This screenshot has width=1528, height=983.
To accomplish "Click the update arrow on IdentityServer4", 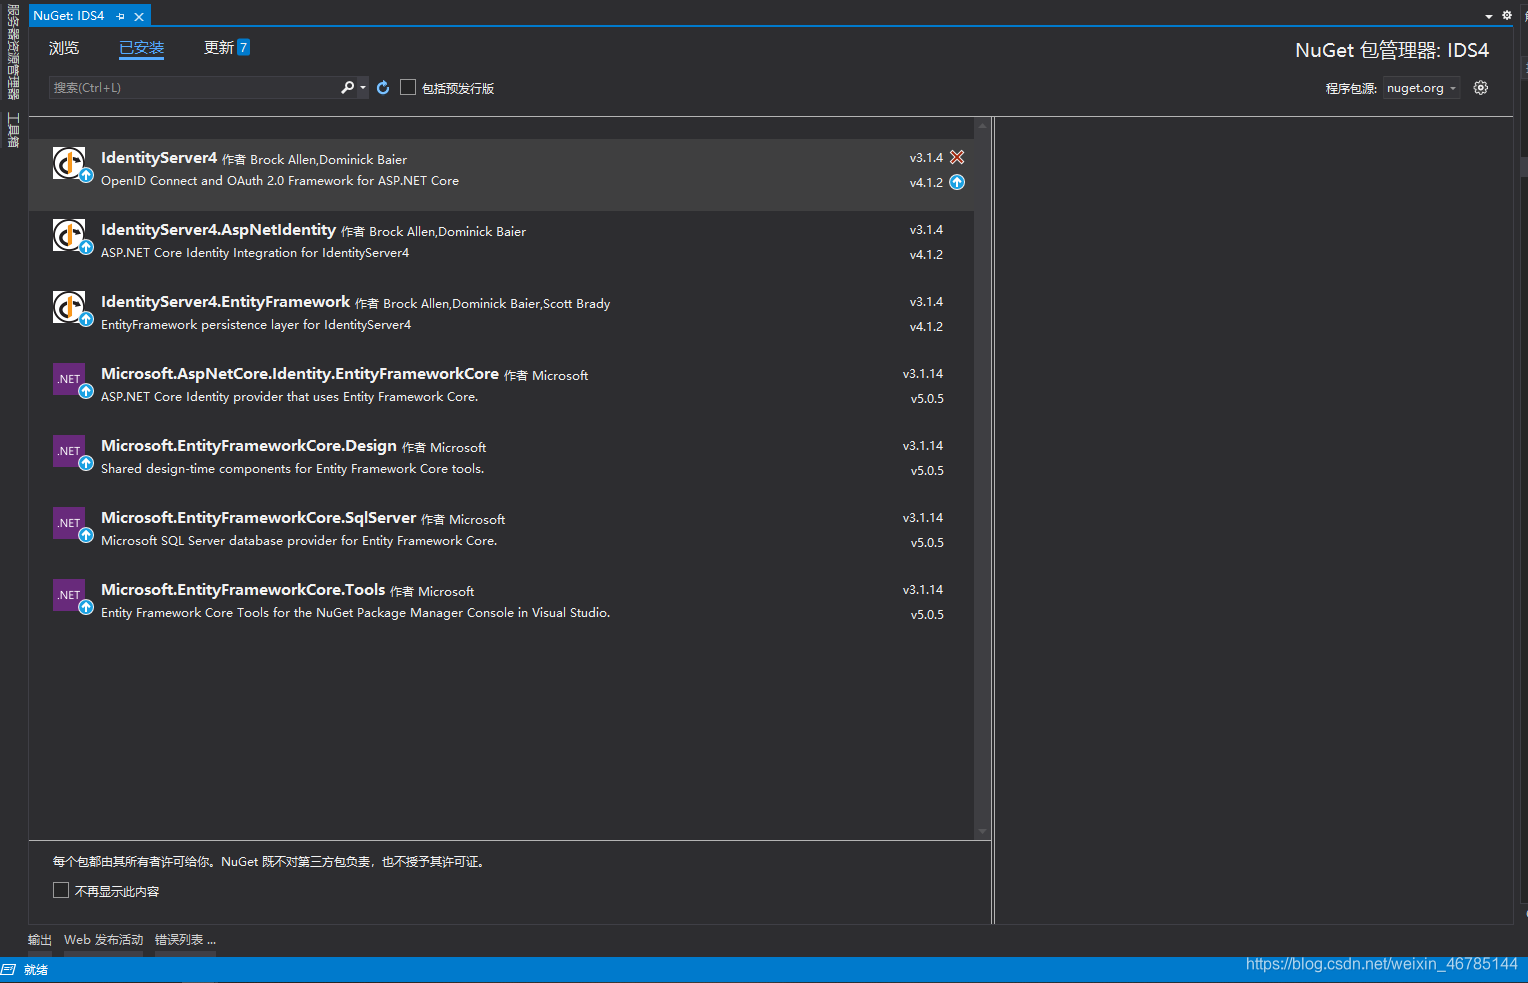I will (957, 182).
